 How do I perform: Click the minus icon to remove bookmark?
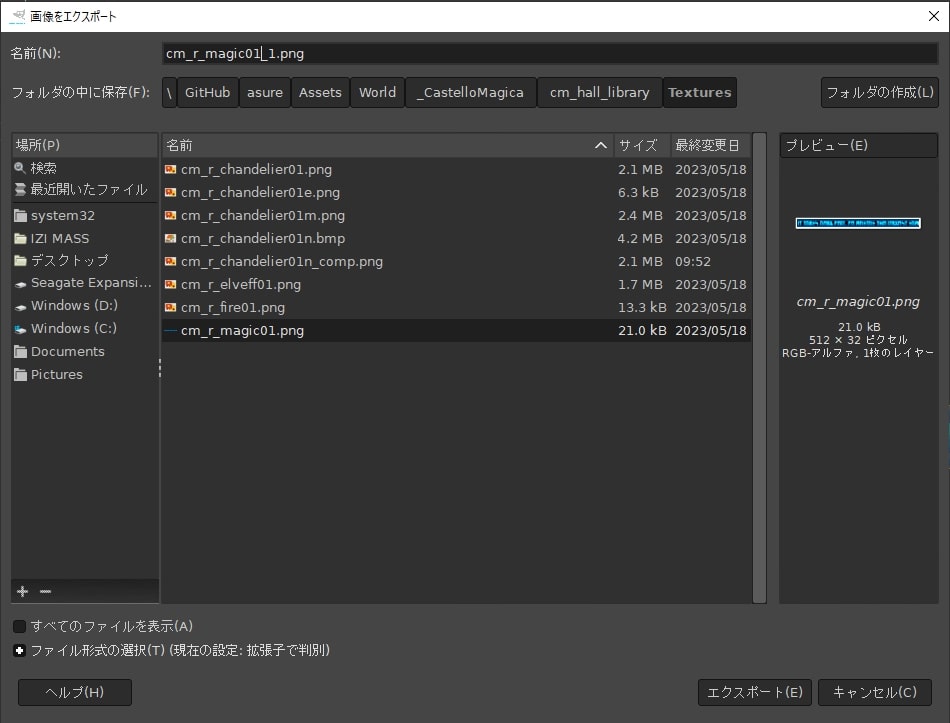(x=45, y=591)
